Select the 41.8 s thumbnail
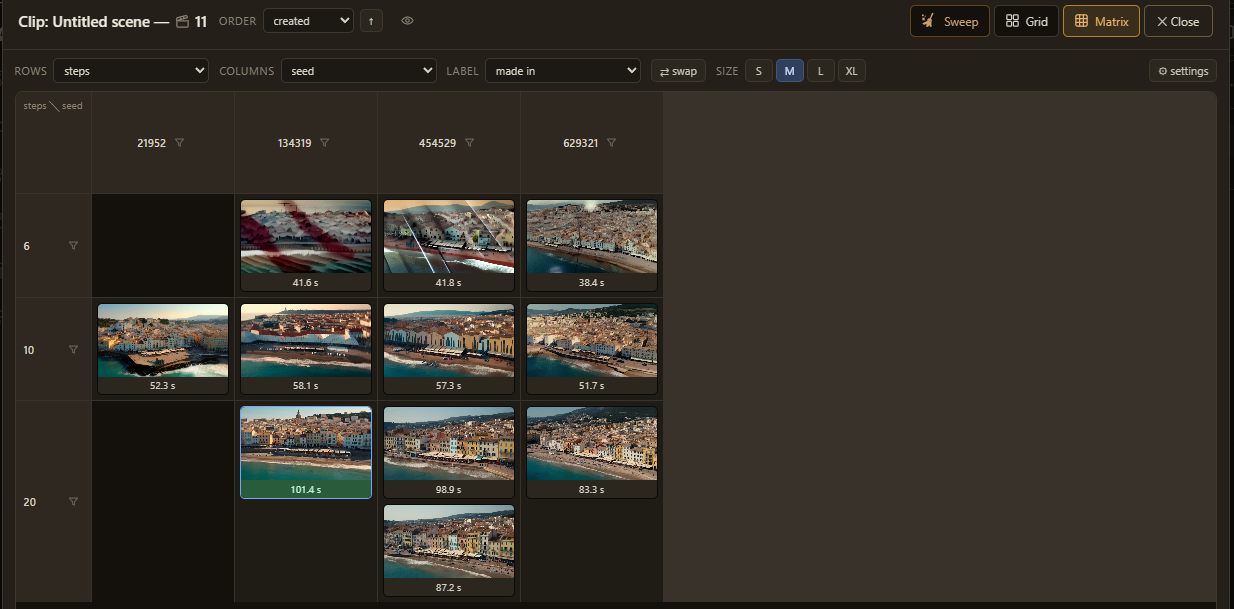The image size is (1234, 609). (x=449, y=245)
